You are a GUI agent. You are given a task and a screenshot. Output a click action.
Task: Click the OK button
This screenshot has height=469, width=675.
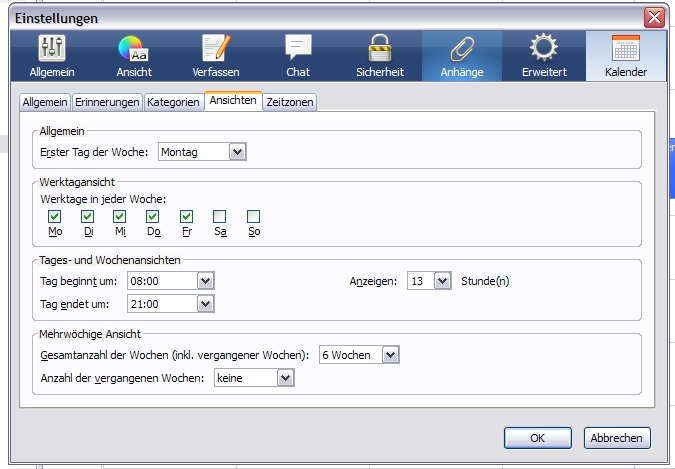537,438
